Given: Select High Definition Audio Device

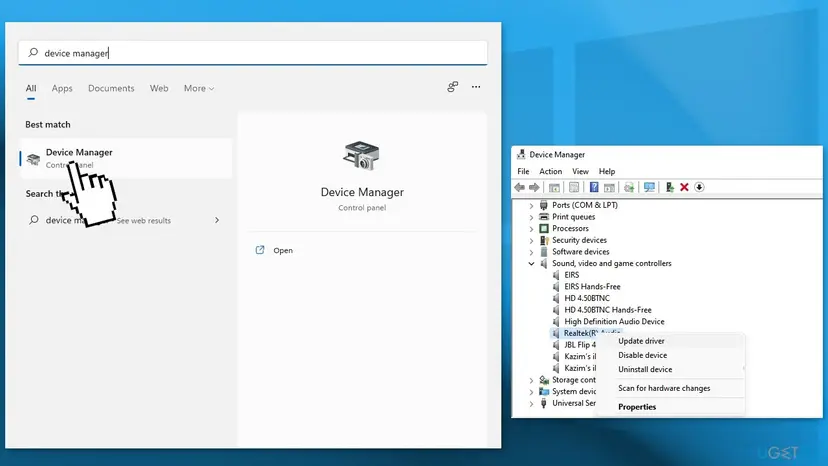Looking at the screenshot, I should (614, 321).
